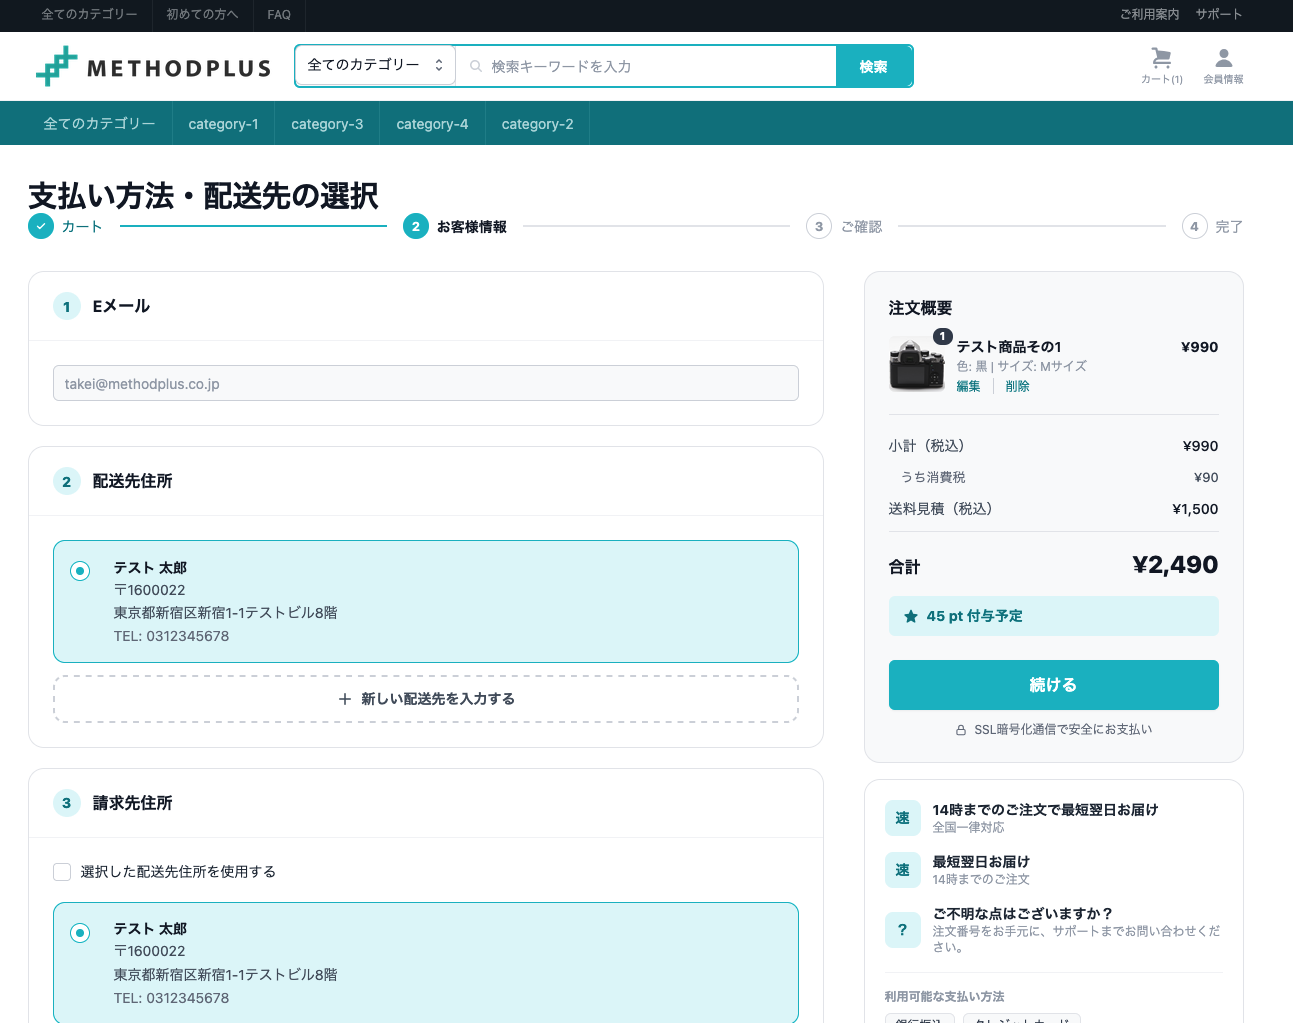The image size is (1293, 1023).
Task: Check 選択した配送先住所を使用する
Action: coord(62,872)
